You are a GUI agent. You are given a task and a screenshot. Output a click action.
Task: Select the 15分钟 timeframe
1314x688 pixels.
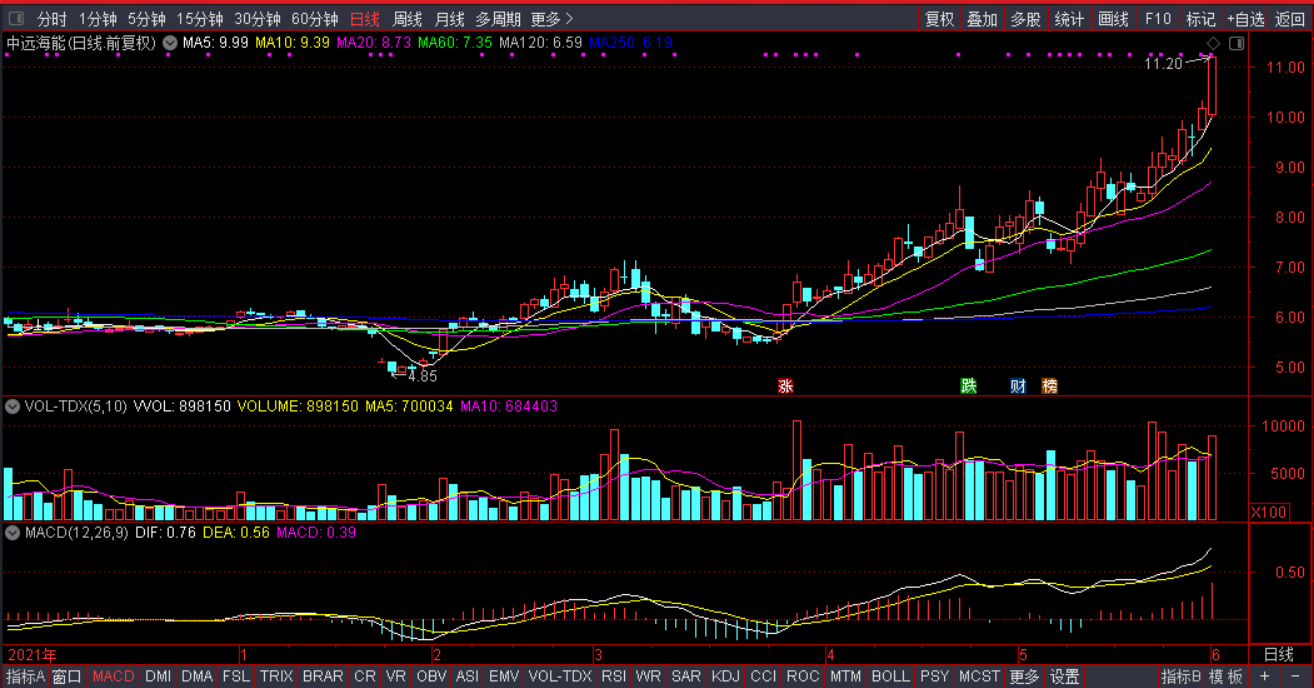point(200,19)
